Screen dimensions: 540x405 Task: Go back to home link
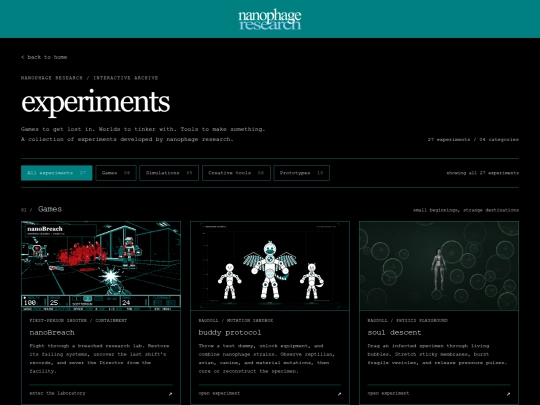pyautogui.click(x=44, y=57)
